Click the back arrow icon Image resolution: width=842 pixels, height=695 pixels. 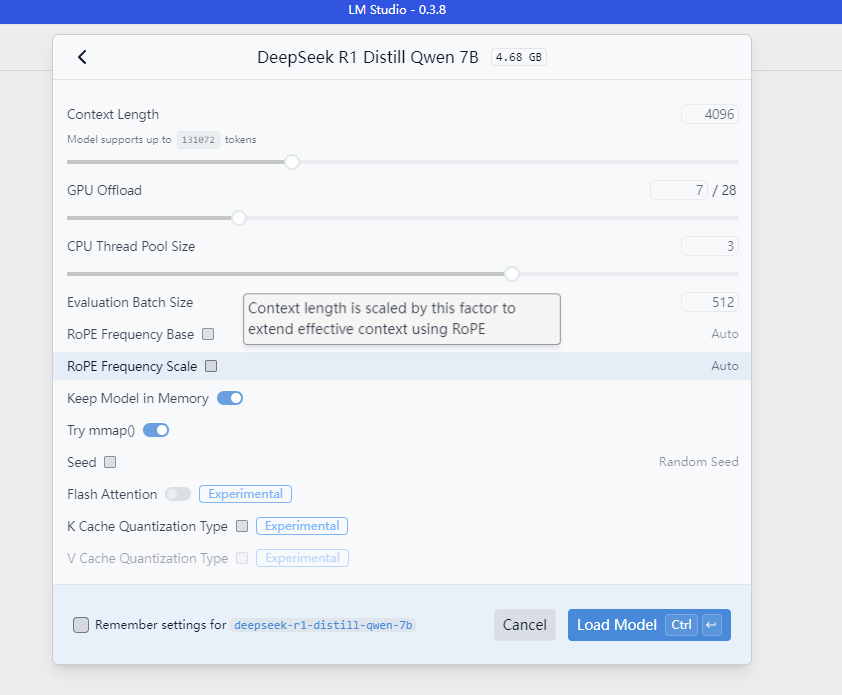[82, 57]
